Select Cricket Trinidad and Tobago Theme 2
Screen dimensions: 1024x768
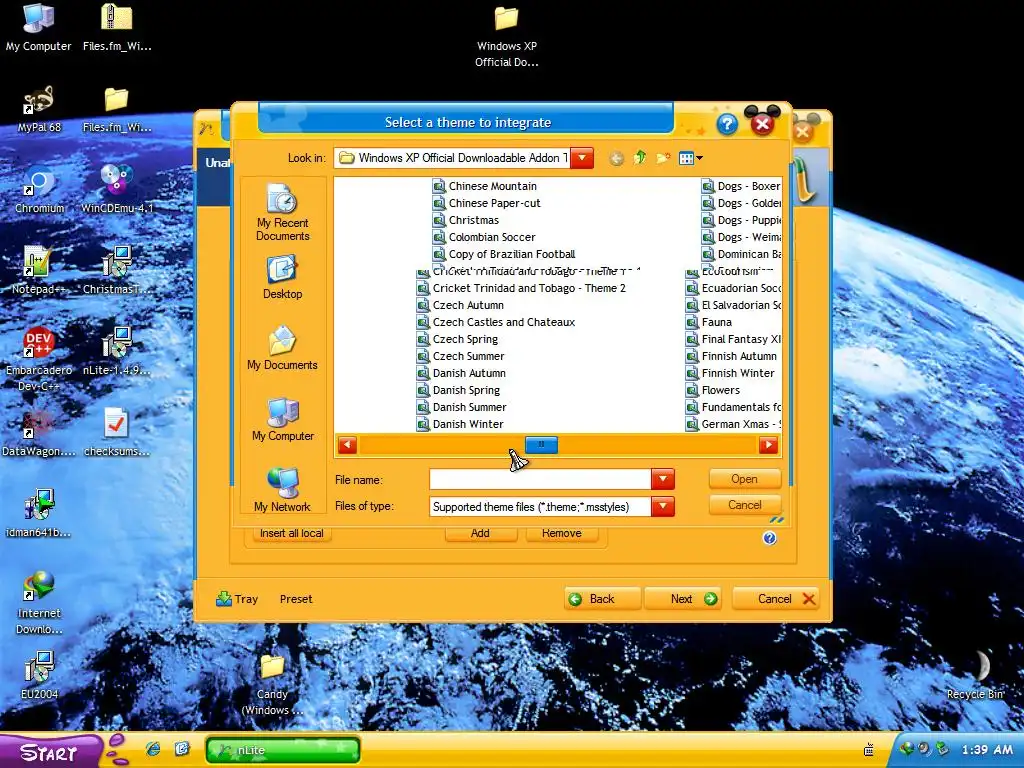coord(521,288)
